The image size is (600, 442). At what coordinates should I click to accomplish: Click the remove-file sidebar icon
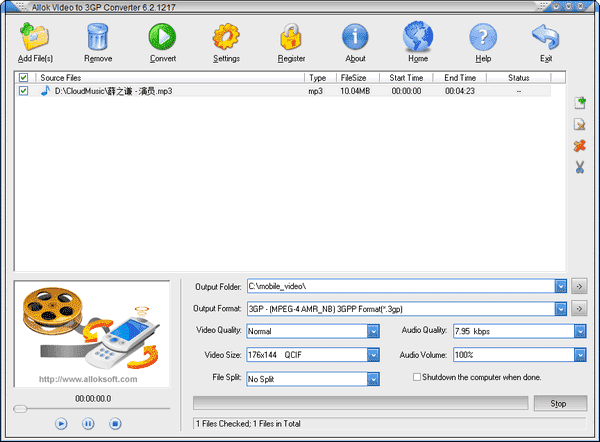pos(580,124)
